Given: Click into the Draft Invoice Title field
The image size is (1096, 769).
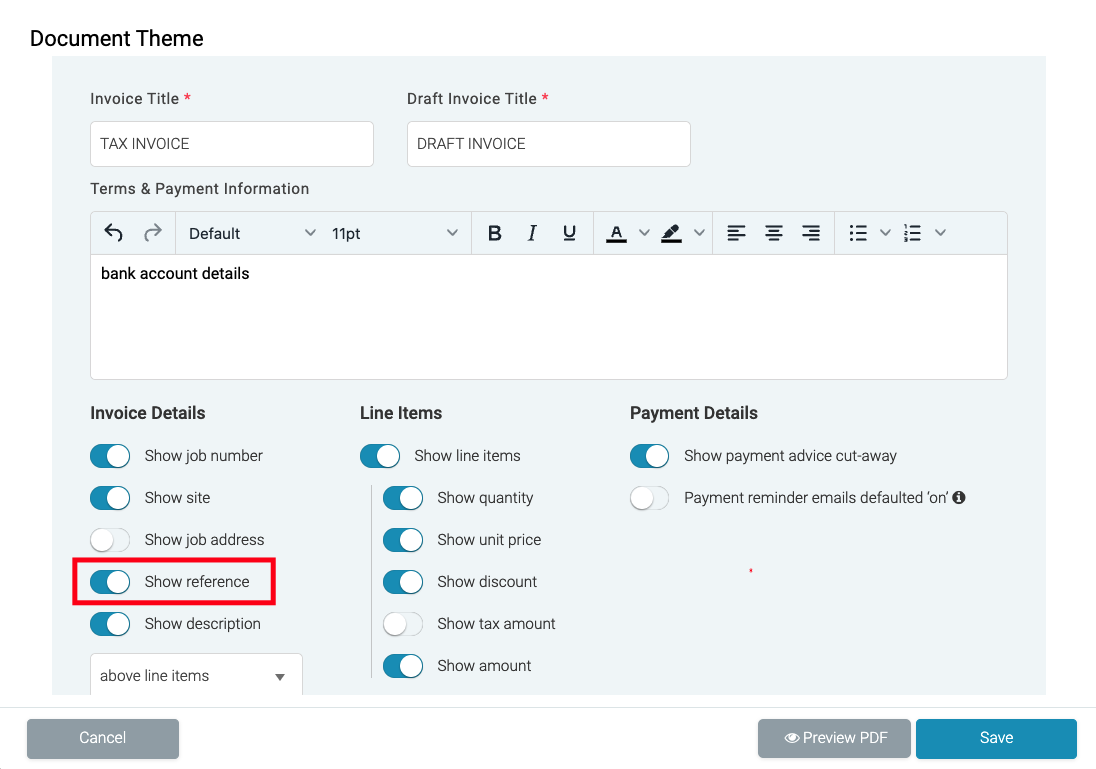Looking at the screenshot, I should (x=549, y=144).
